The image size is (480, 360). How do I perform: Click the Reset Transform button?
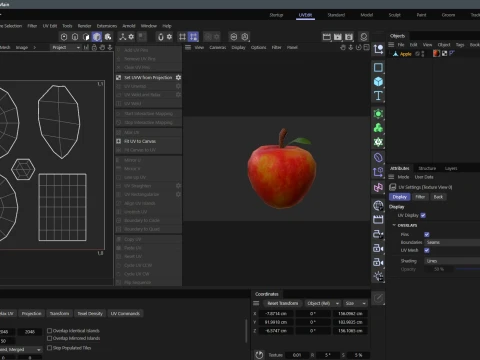282,303
